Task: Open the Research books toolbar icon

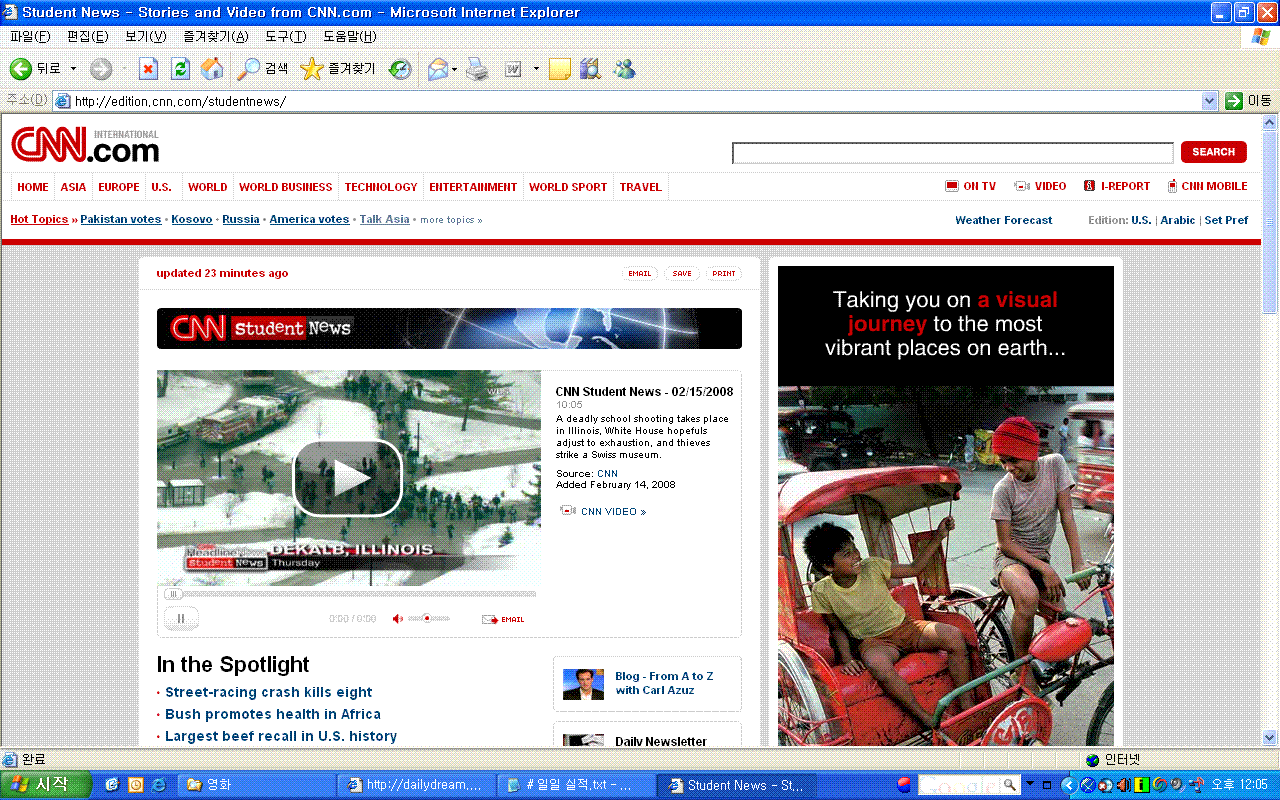Action: (x=591, y=69)
